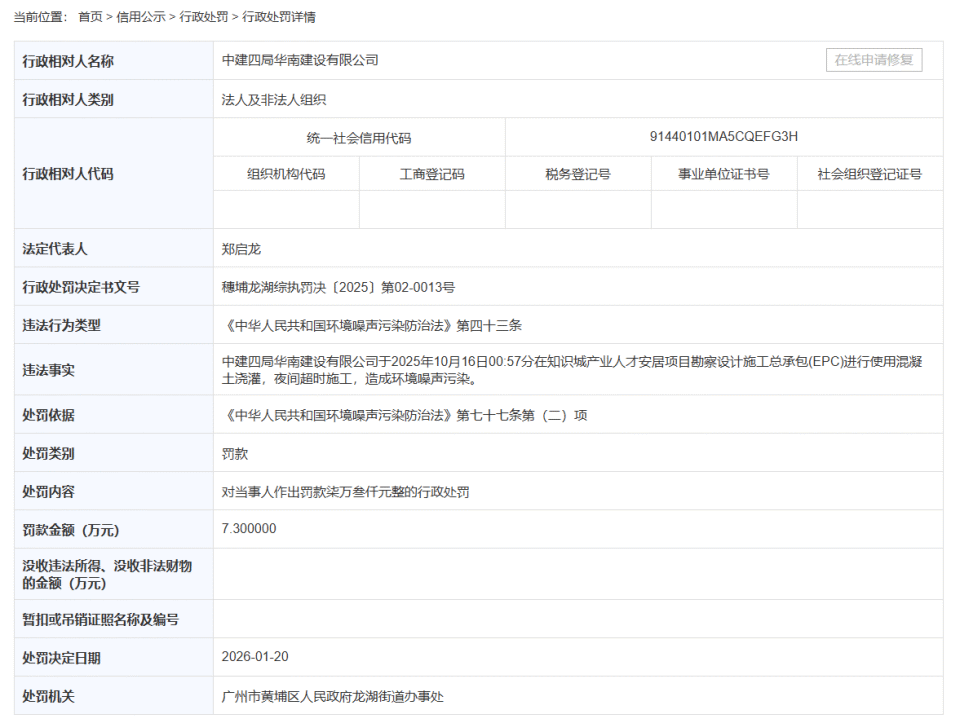Select fine amount 7.300000
The width and height of the screenshot is (960, 723).
point(249,528)
